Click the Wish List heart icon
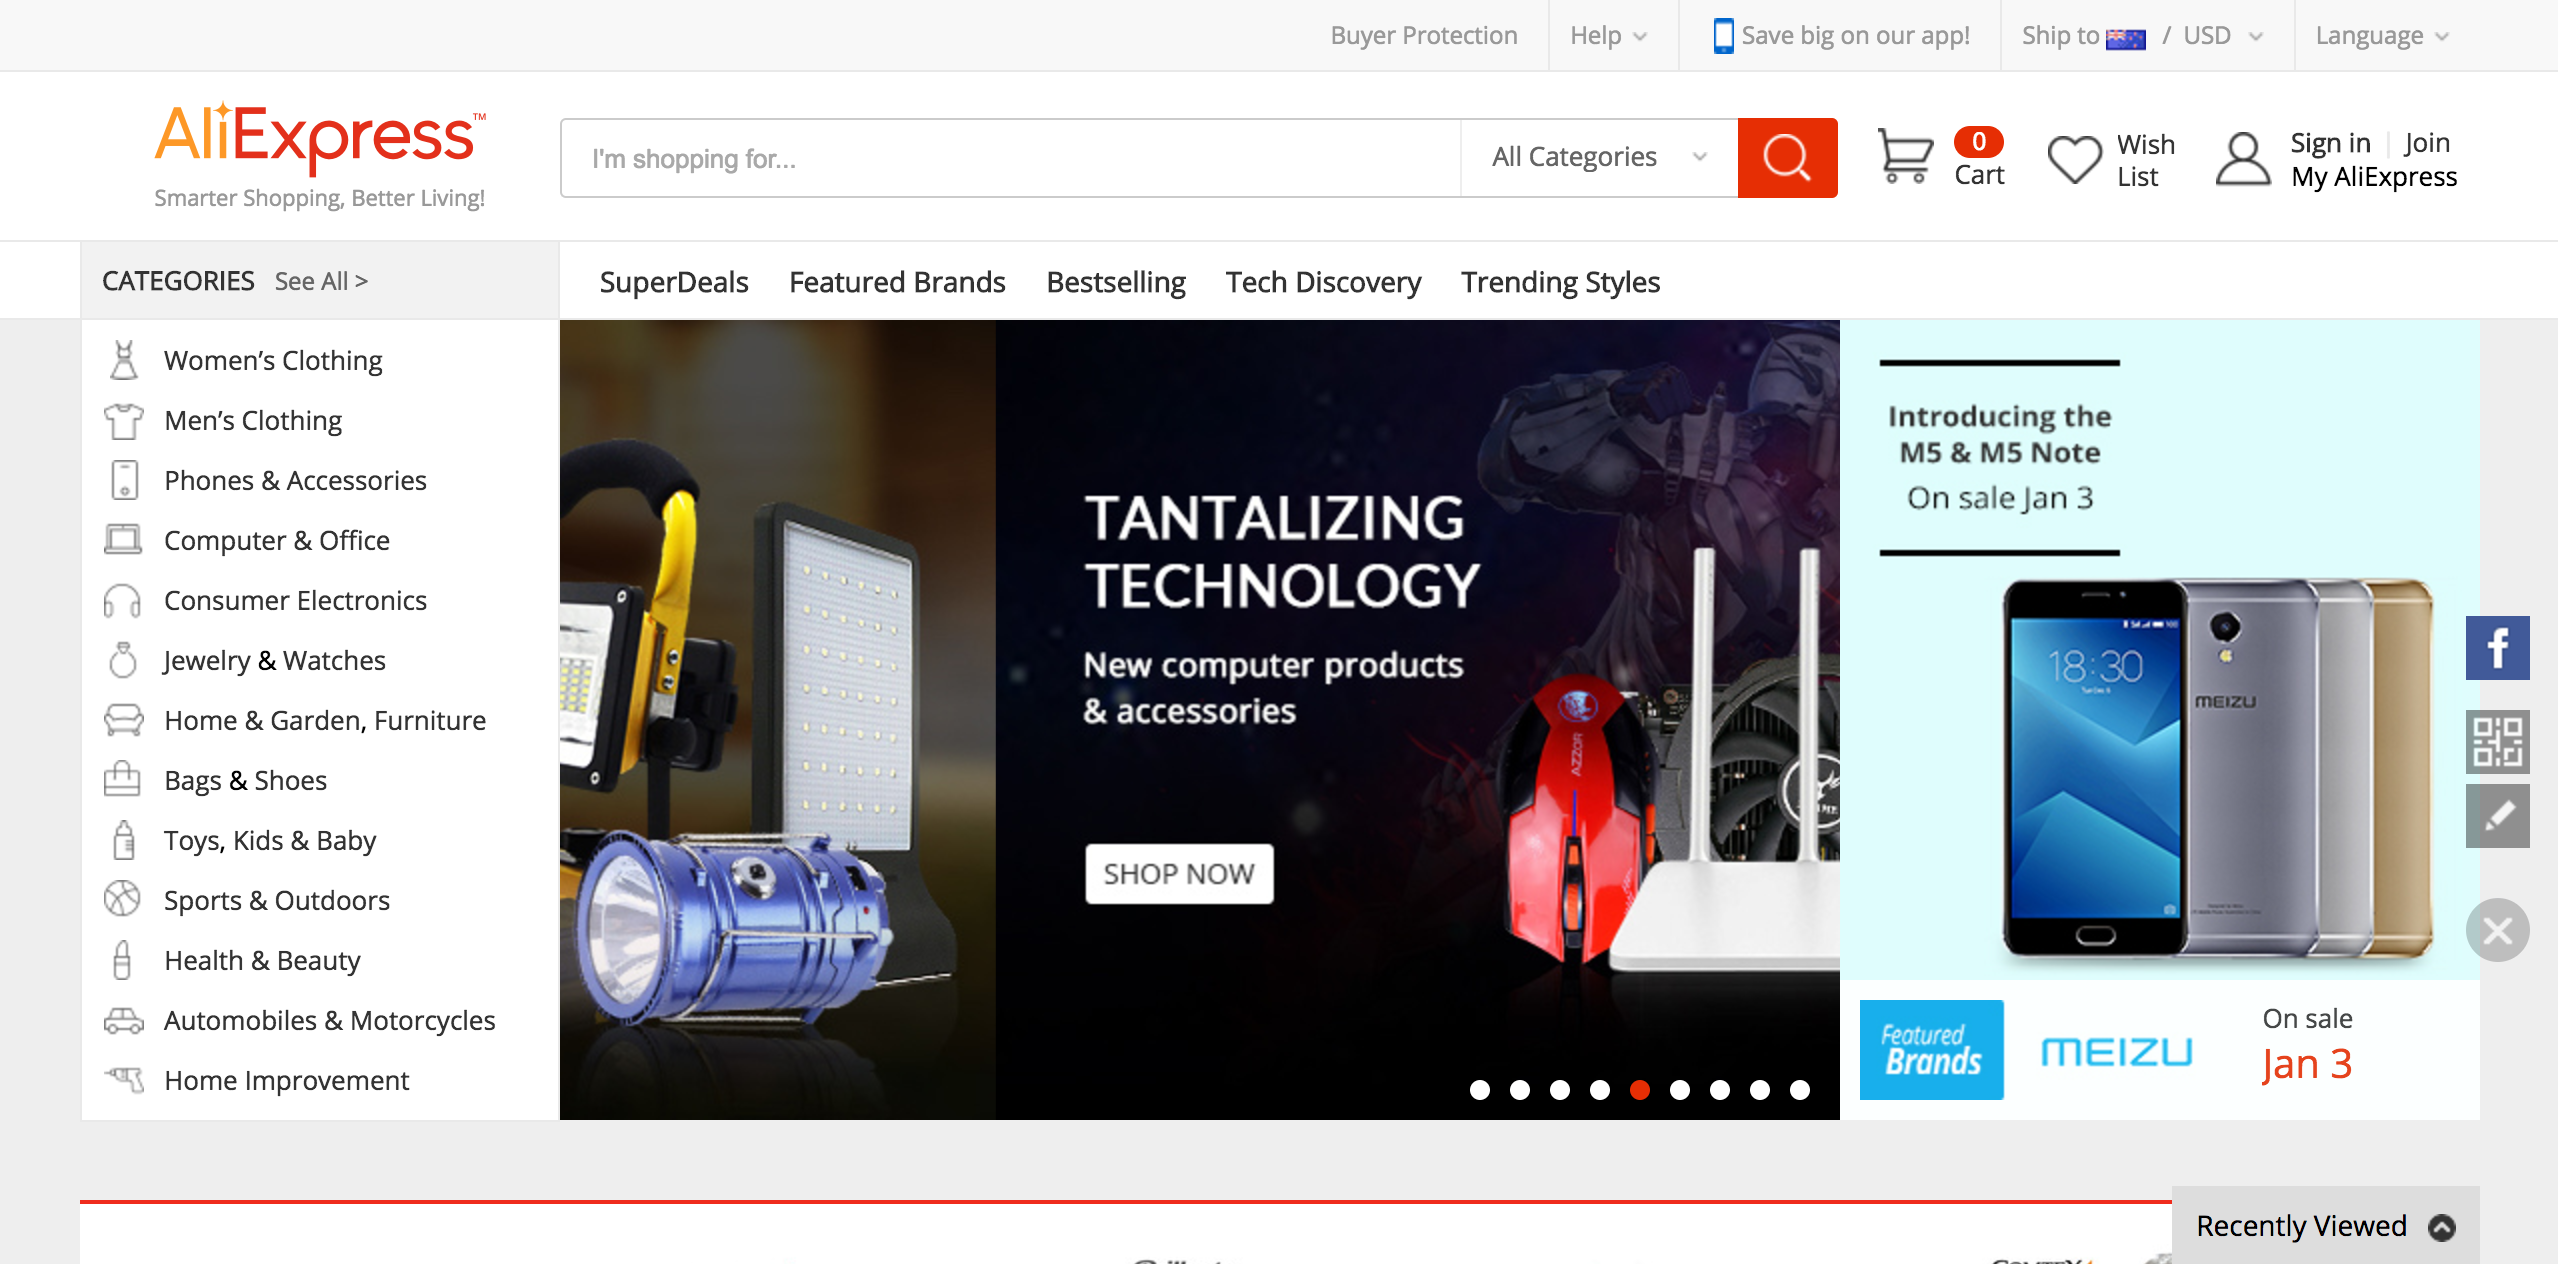Image resolution: width=2558 pixels, height=1264 pixels. click(x=2074, y=158)
